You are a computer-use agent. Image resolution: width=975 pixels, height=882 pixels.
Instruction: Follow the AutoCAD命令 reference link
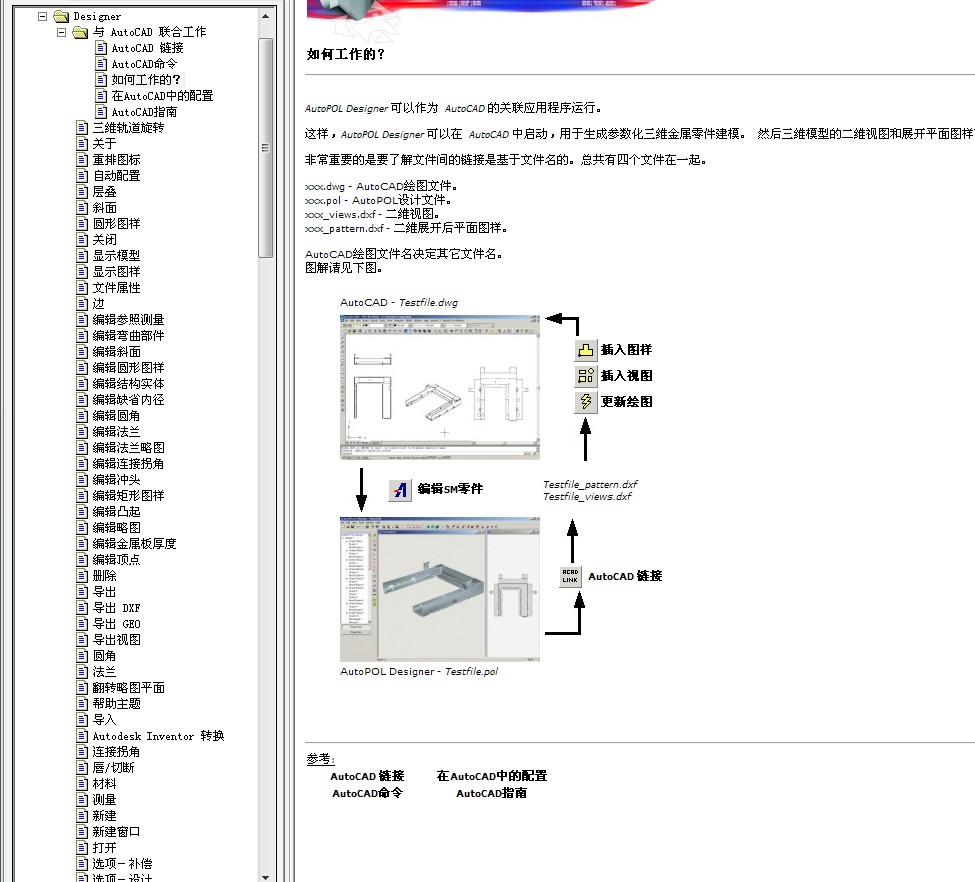(x=367, y=793)
